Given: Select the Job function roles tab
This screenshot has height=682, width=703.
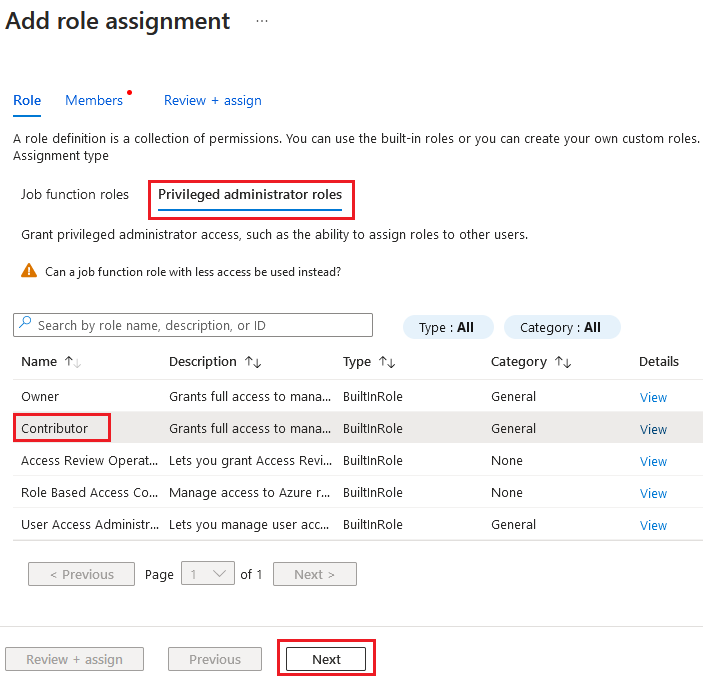Looking at the screenshot, I should [75, 194].
